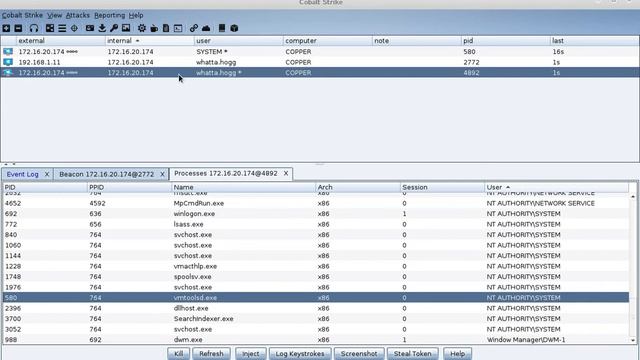640x360 pixels.
Task: Click the terminal Scripted Web Delivery icon
Action: point(178,28)
